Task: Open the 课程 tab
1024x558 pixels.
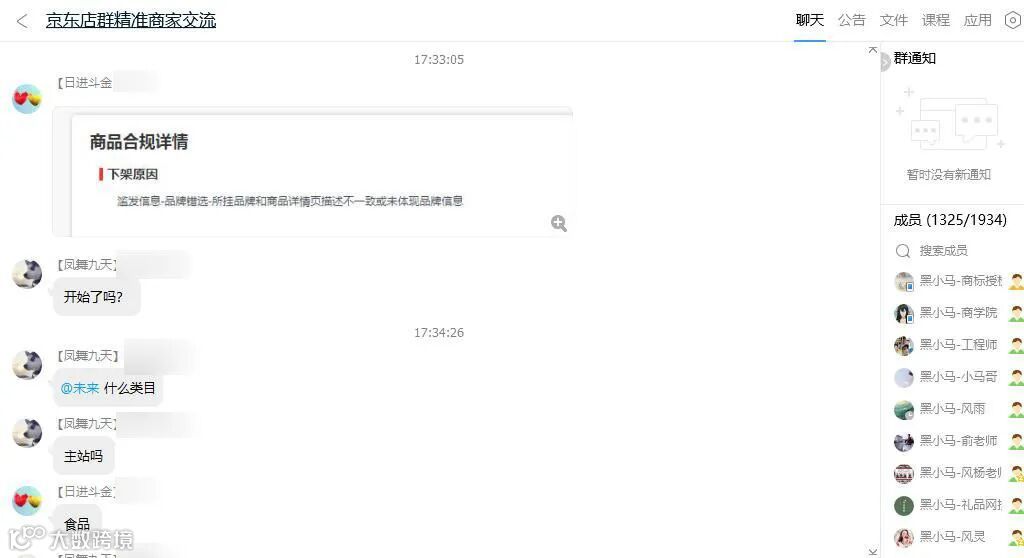Action: click(935, 20)
